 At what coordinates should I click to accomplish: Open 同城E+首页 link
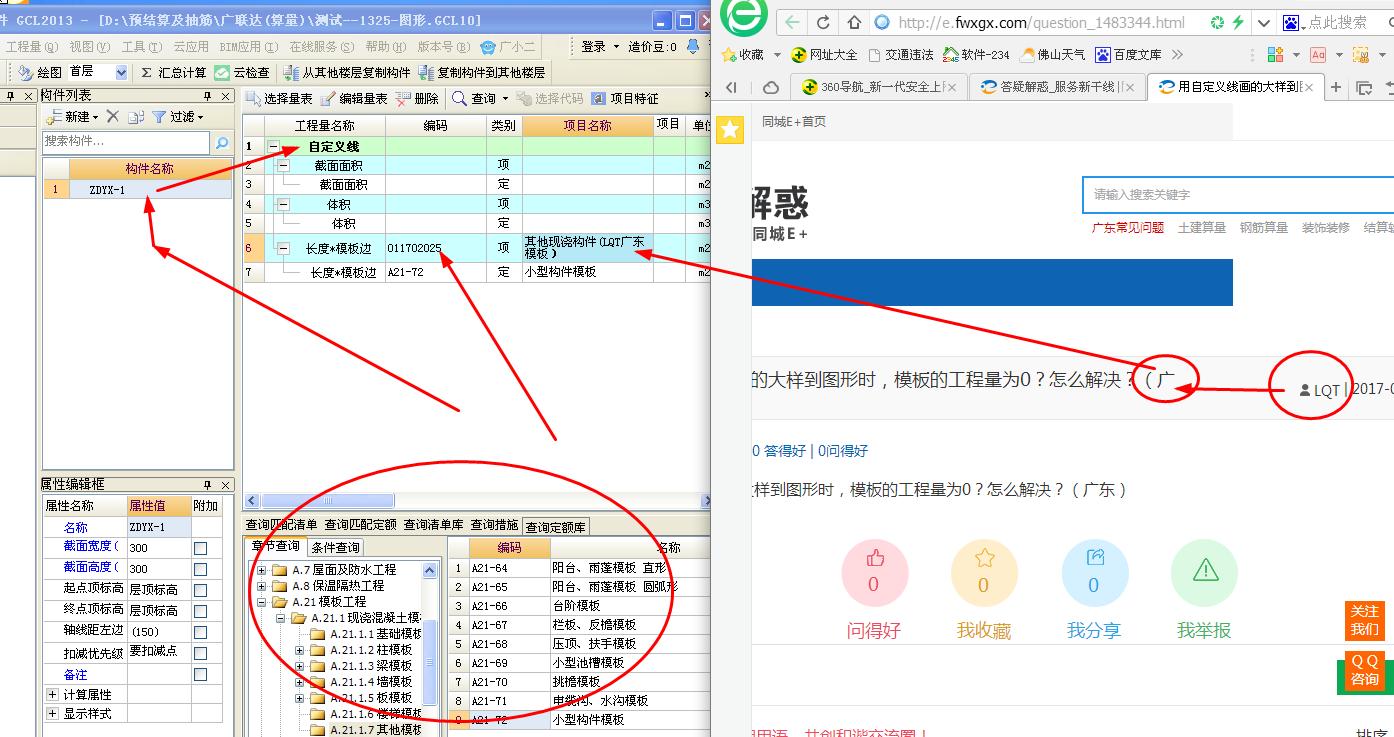tap(794, 121)
